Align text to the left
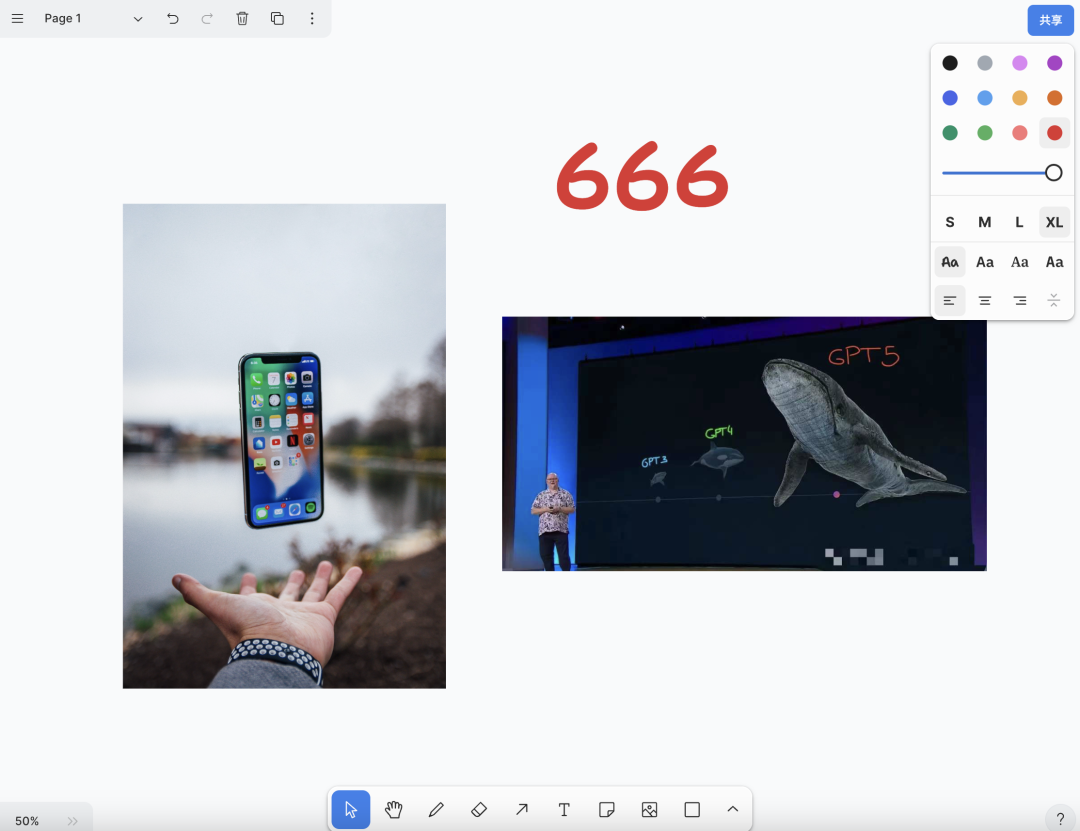Viewport: 1080px width, 831px height. pyautogui.click(x=950, y=300)
